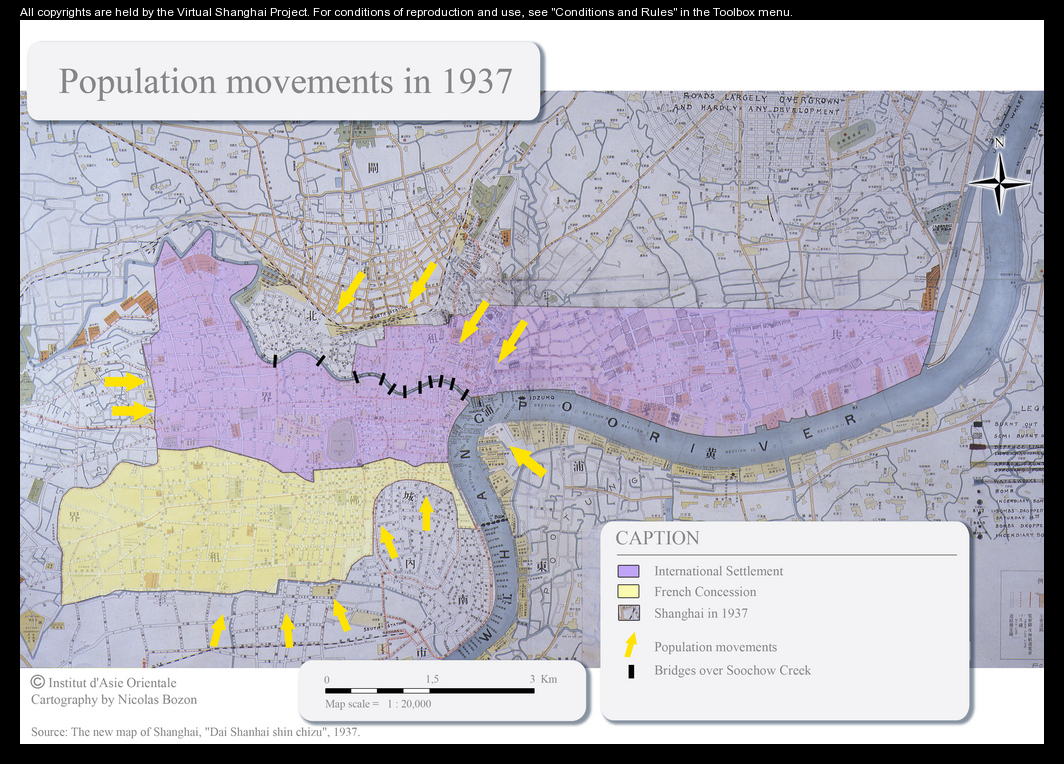Click the 'CAPTION' heading in the legend box

[657, 538]
